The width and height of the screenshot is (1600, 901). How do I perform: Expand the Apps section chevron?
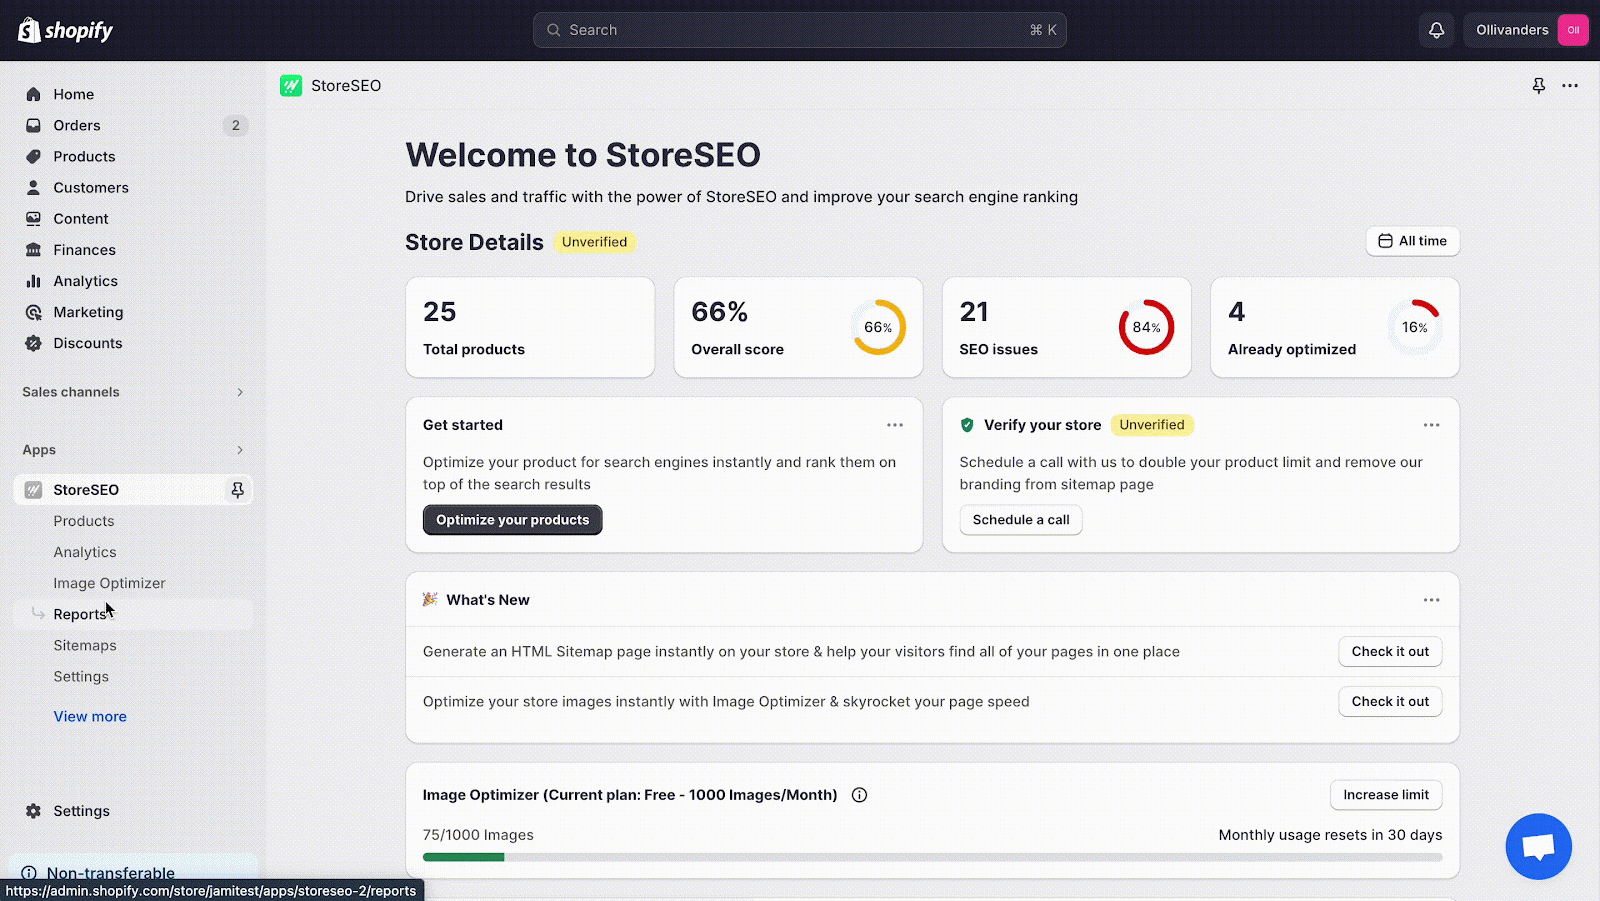(240, 450)
